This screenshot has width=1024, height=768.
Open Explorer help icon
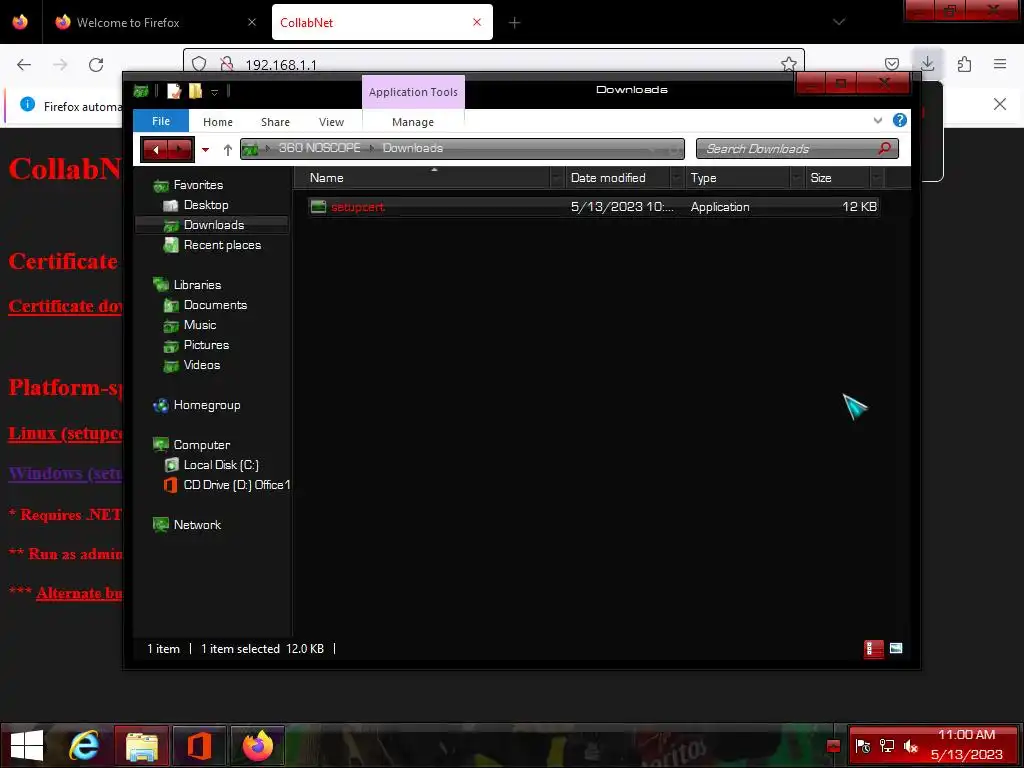(899, 120)
